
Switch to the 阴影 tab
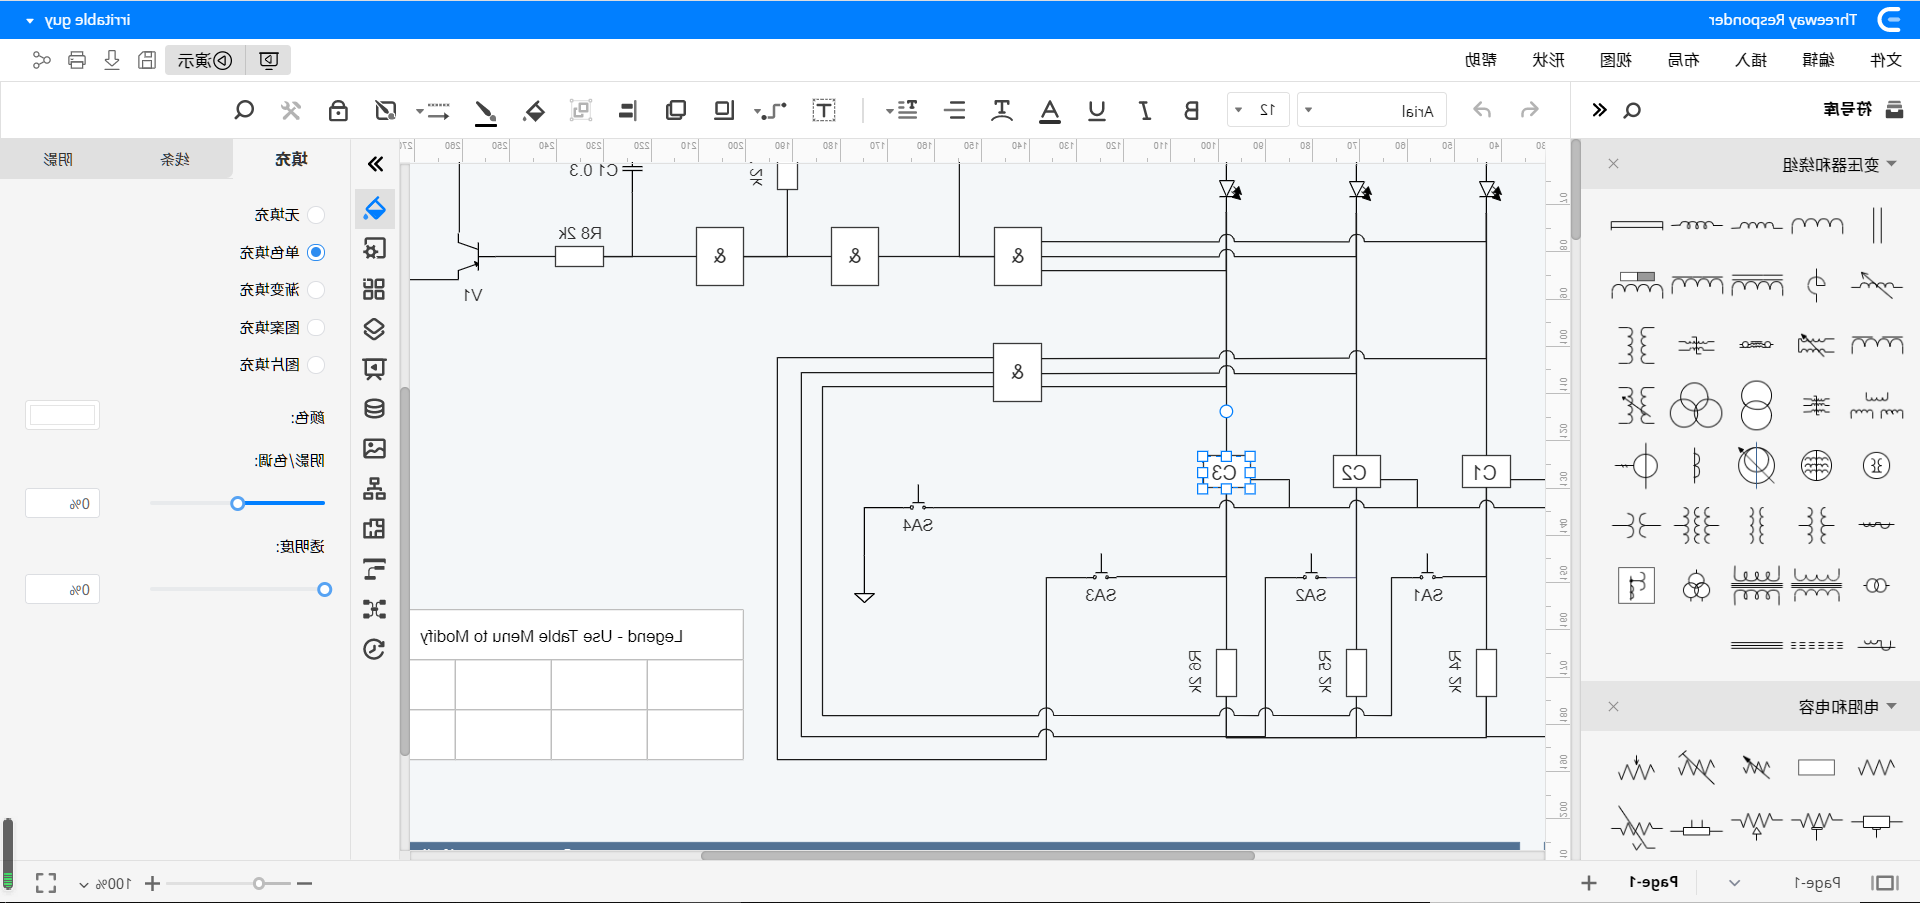coord(58,159)
